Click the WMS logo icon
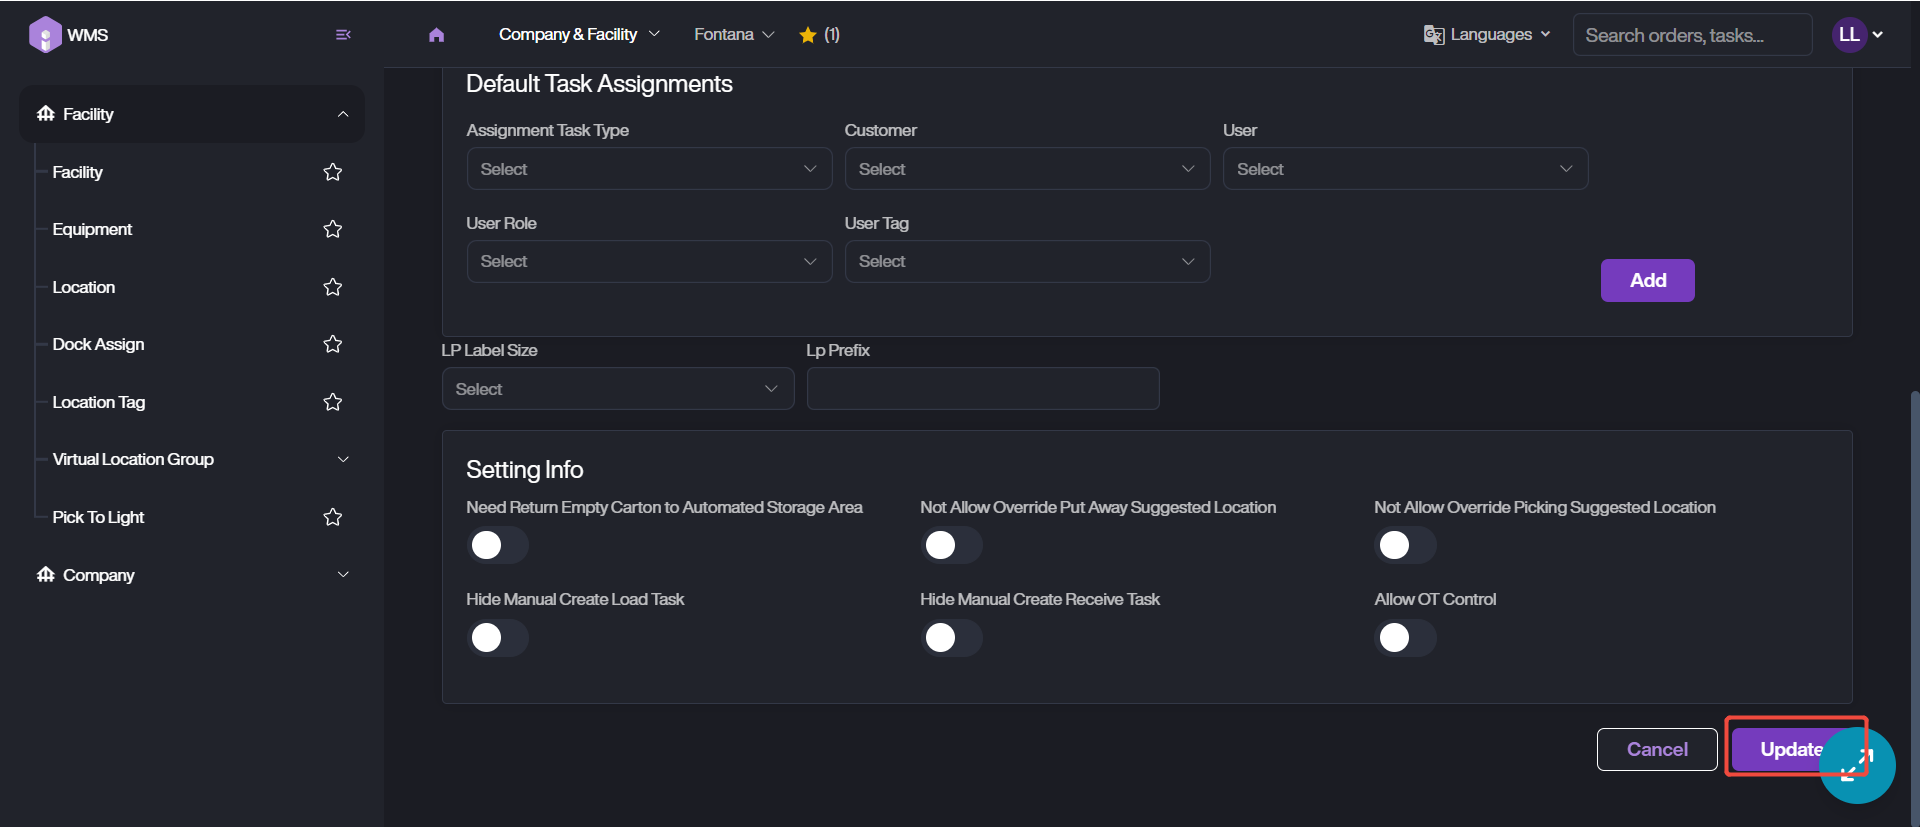Viewport: 1920px width, 827px height. 45,35
